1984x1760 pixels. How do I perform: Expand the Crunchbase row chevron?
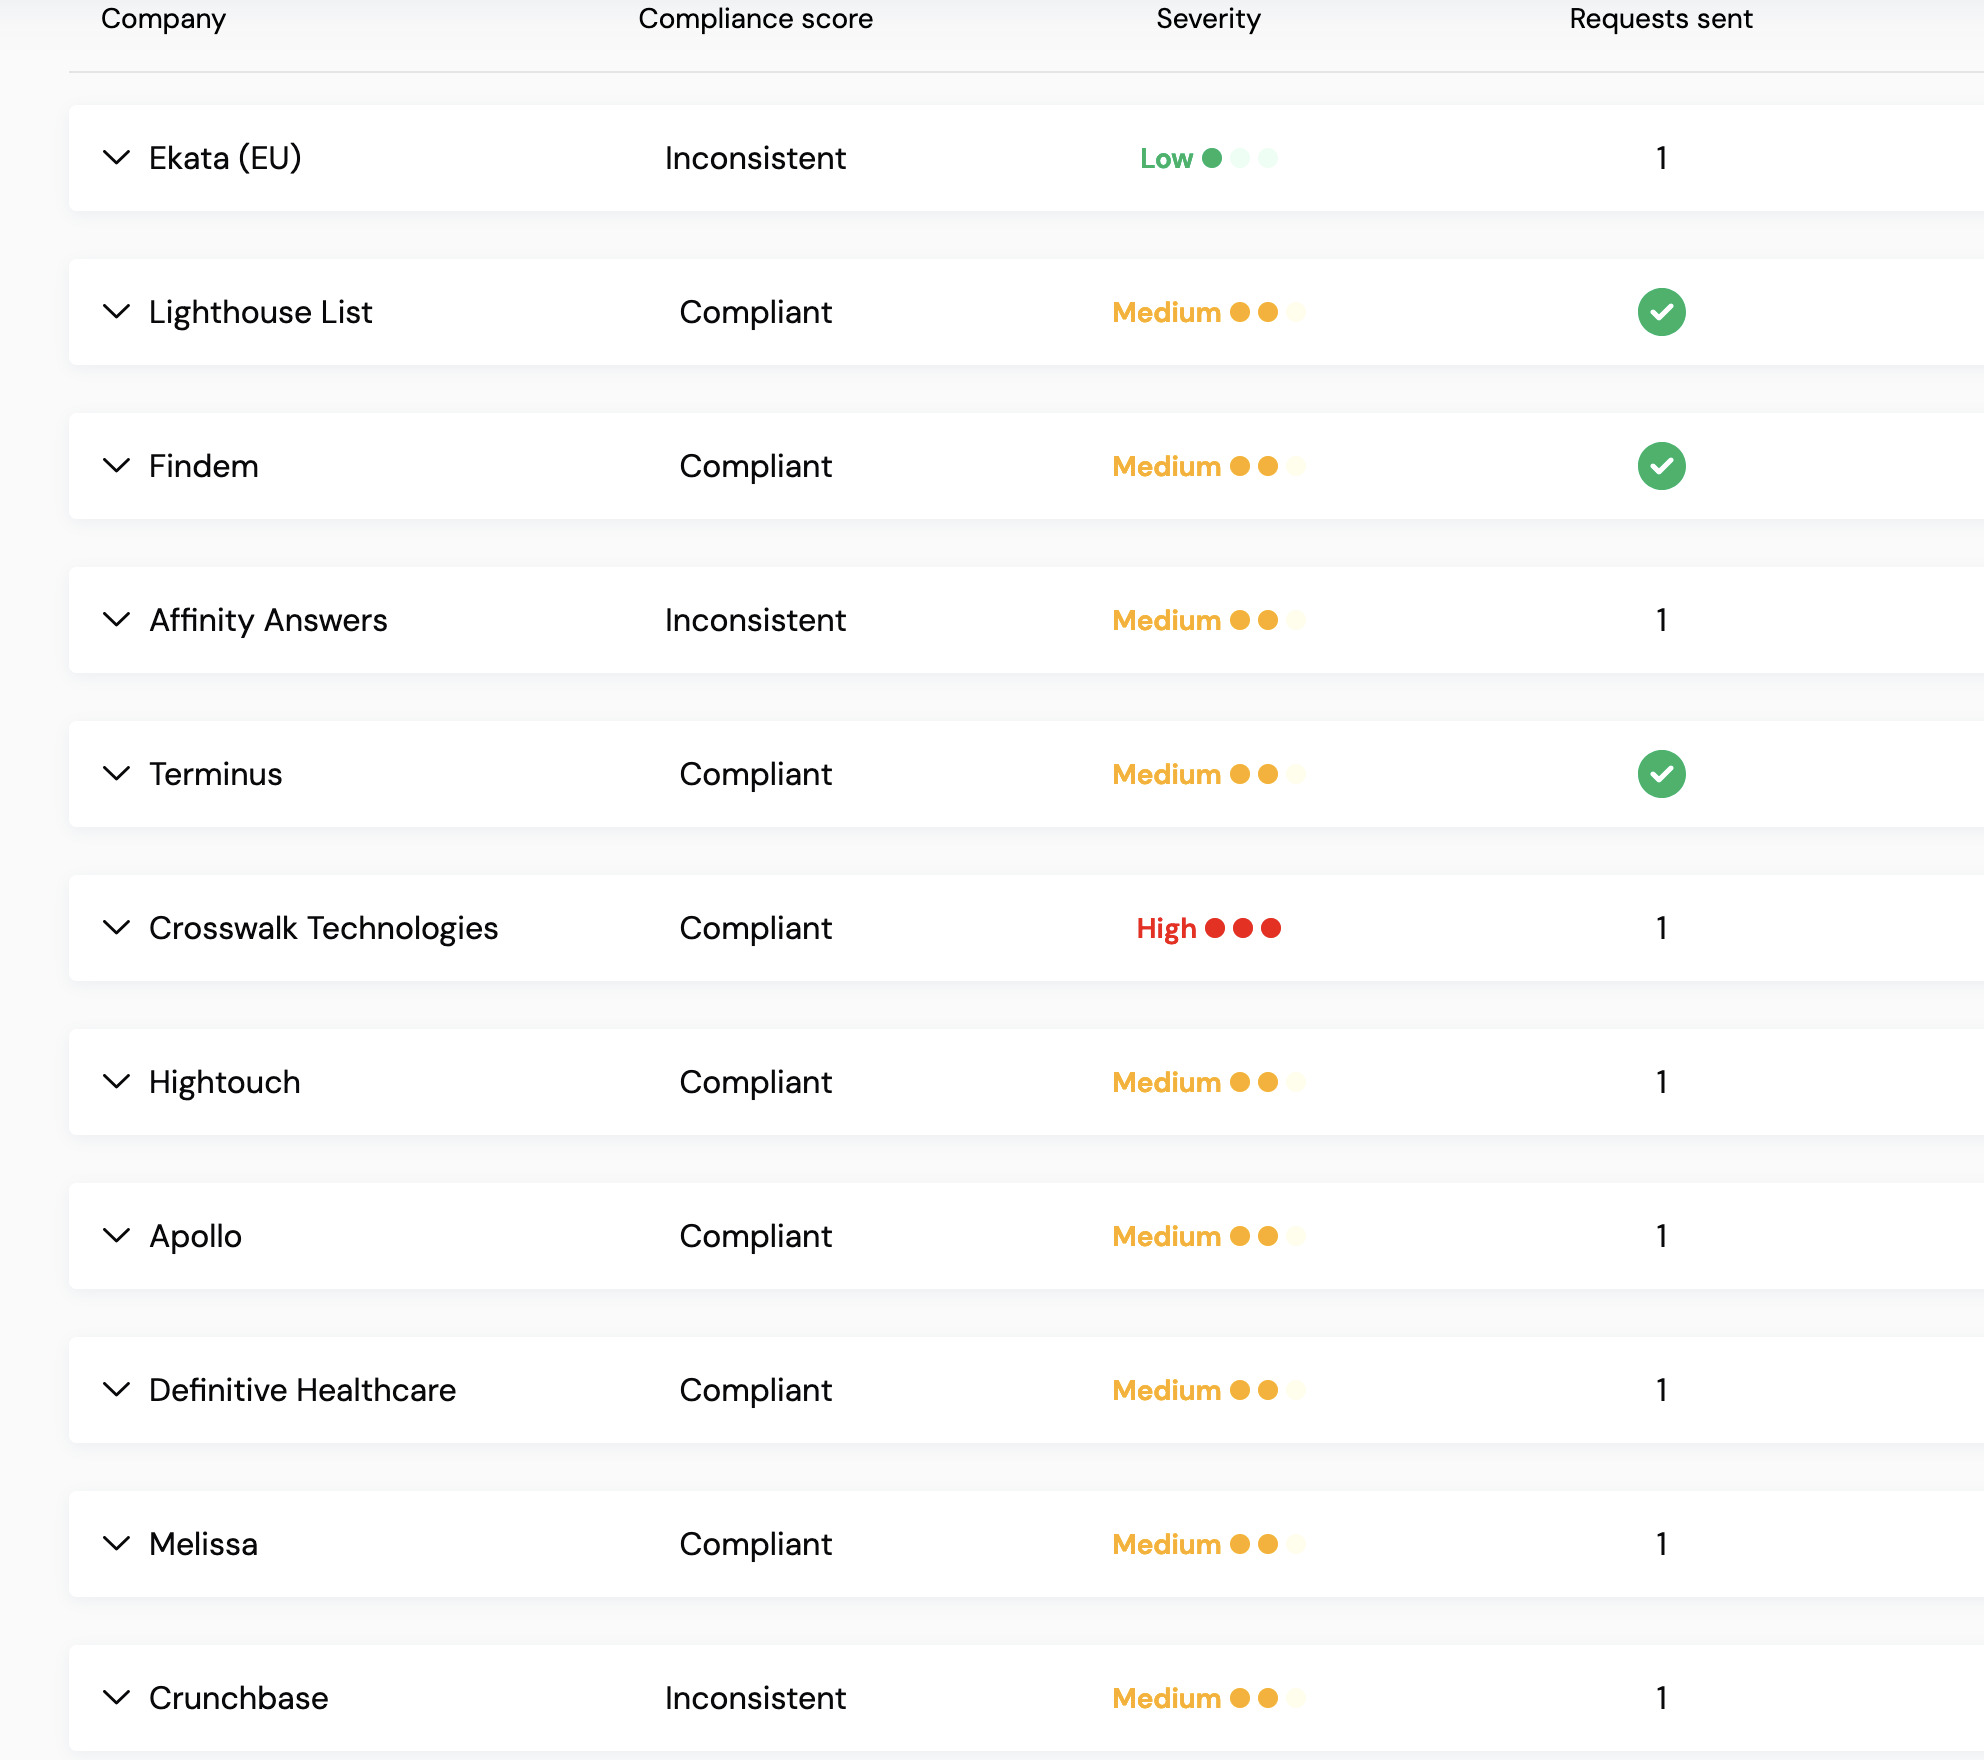[x=117, y=1698]
